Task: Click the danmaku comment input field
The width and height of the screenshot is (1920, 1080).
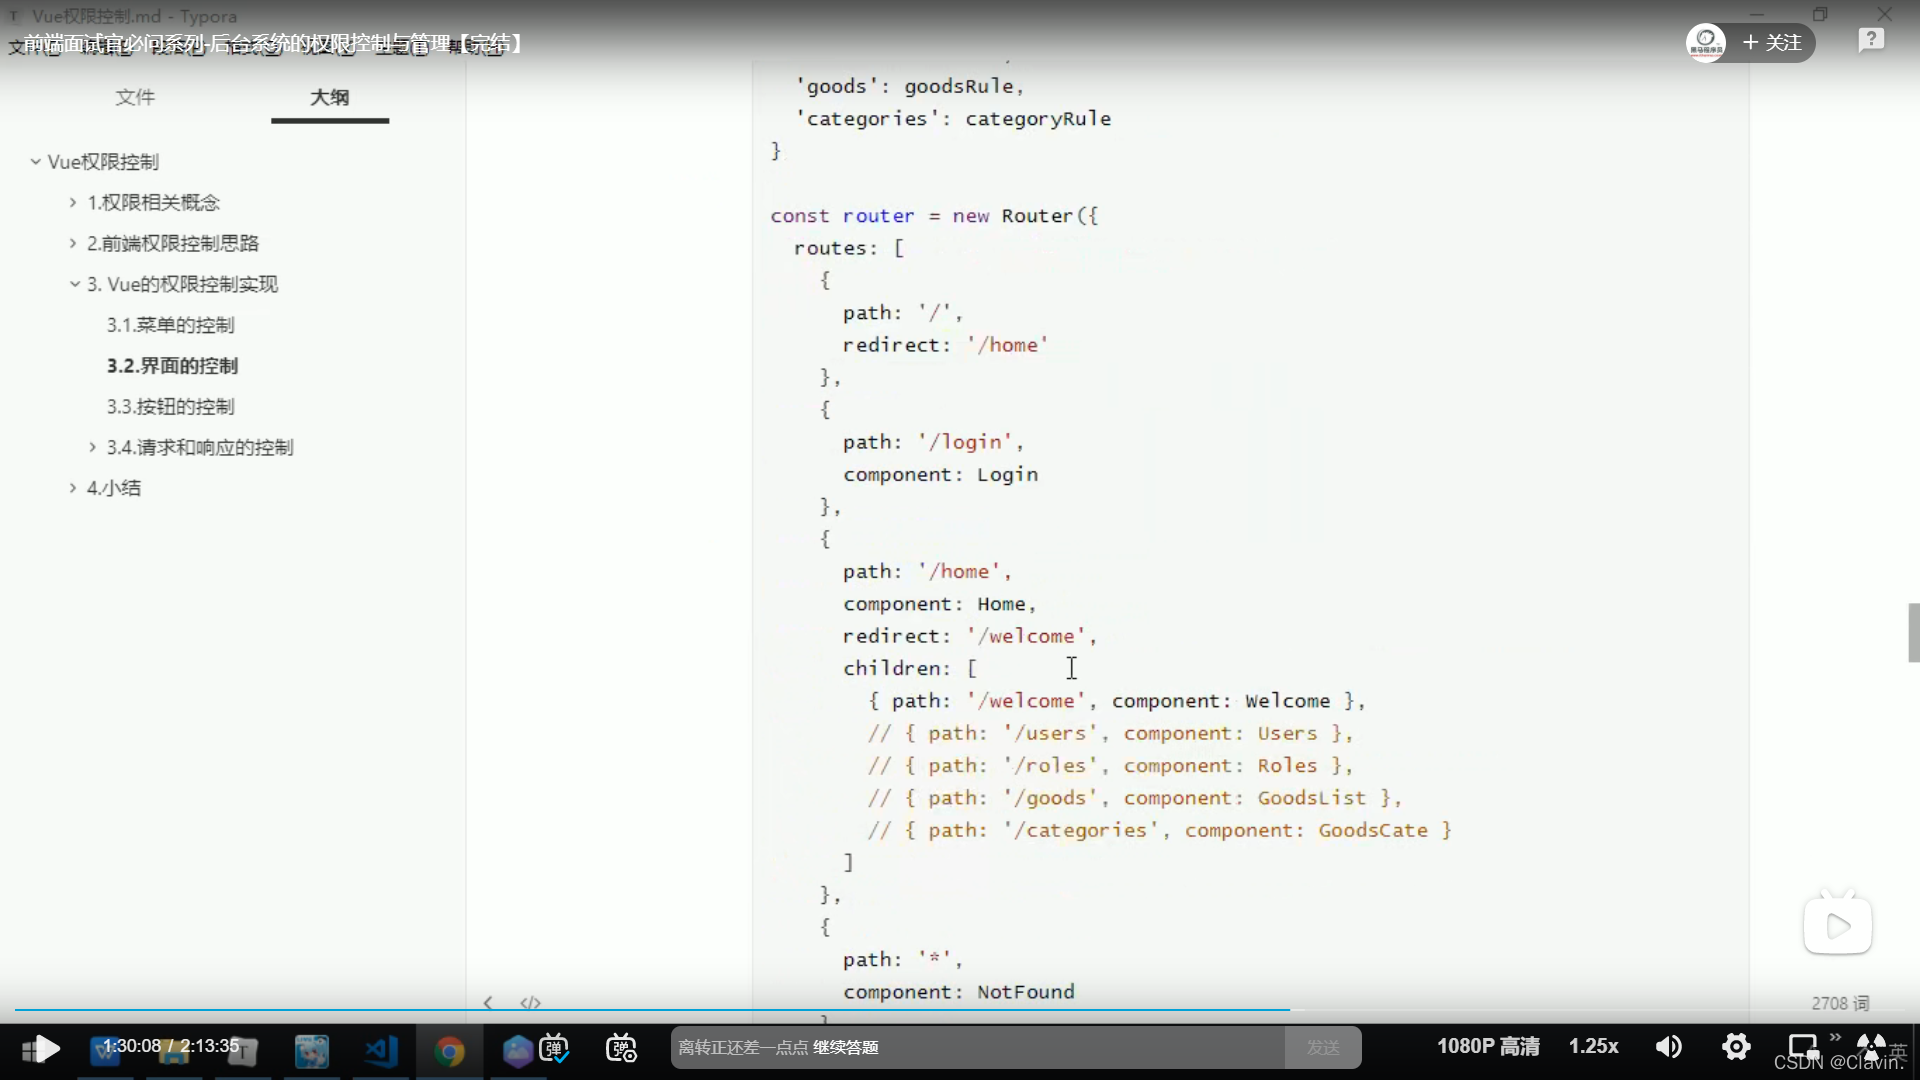Action: [x=978, y=1047]
